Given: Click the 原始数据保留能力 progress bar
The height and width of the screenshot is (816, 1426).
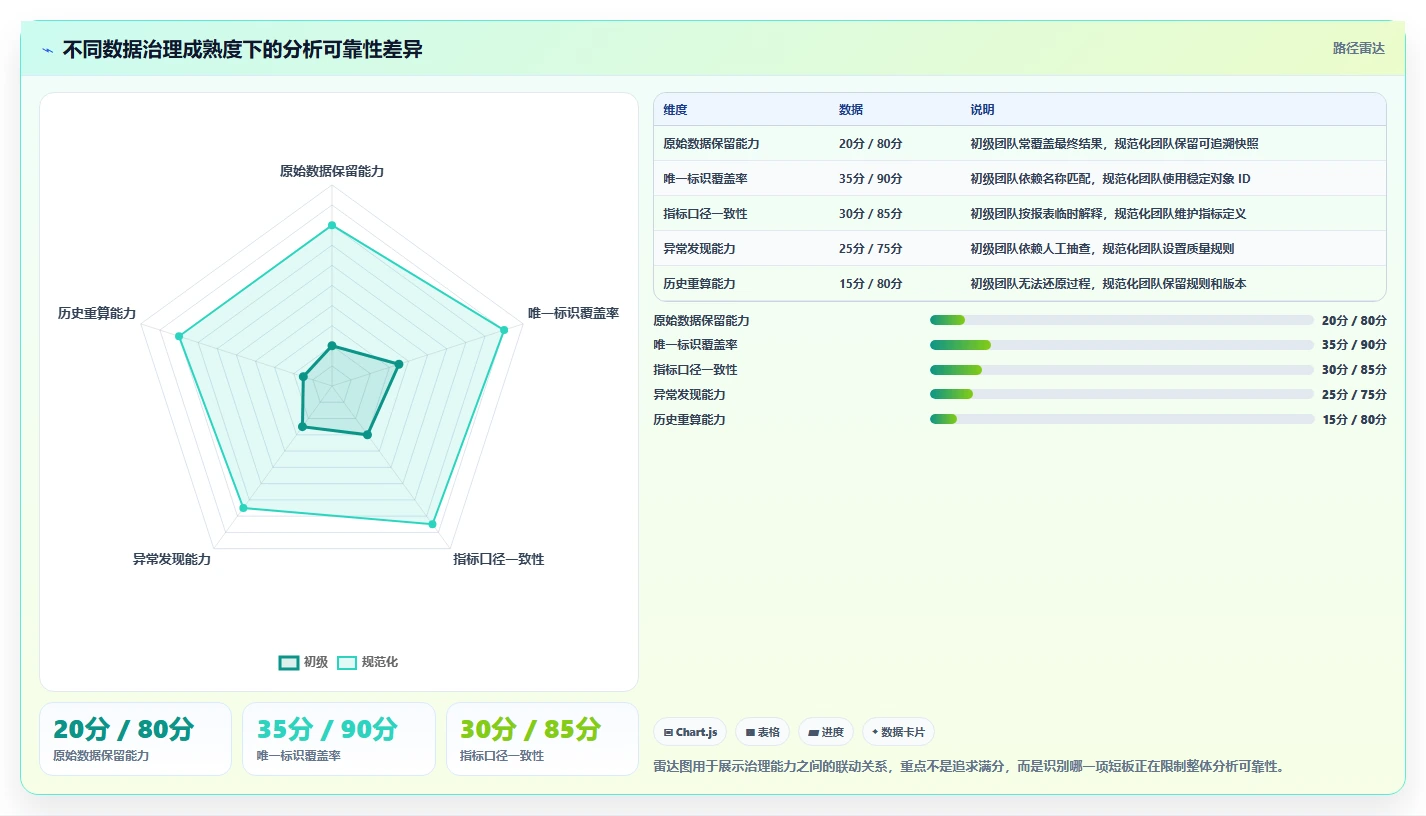Looking at the screenshot, I should coord(1121,320).
